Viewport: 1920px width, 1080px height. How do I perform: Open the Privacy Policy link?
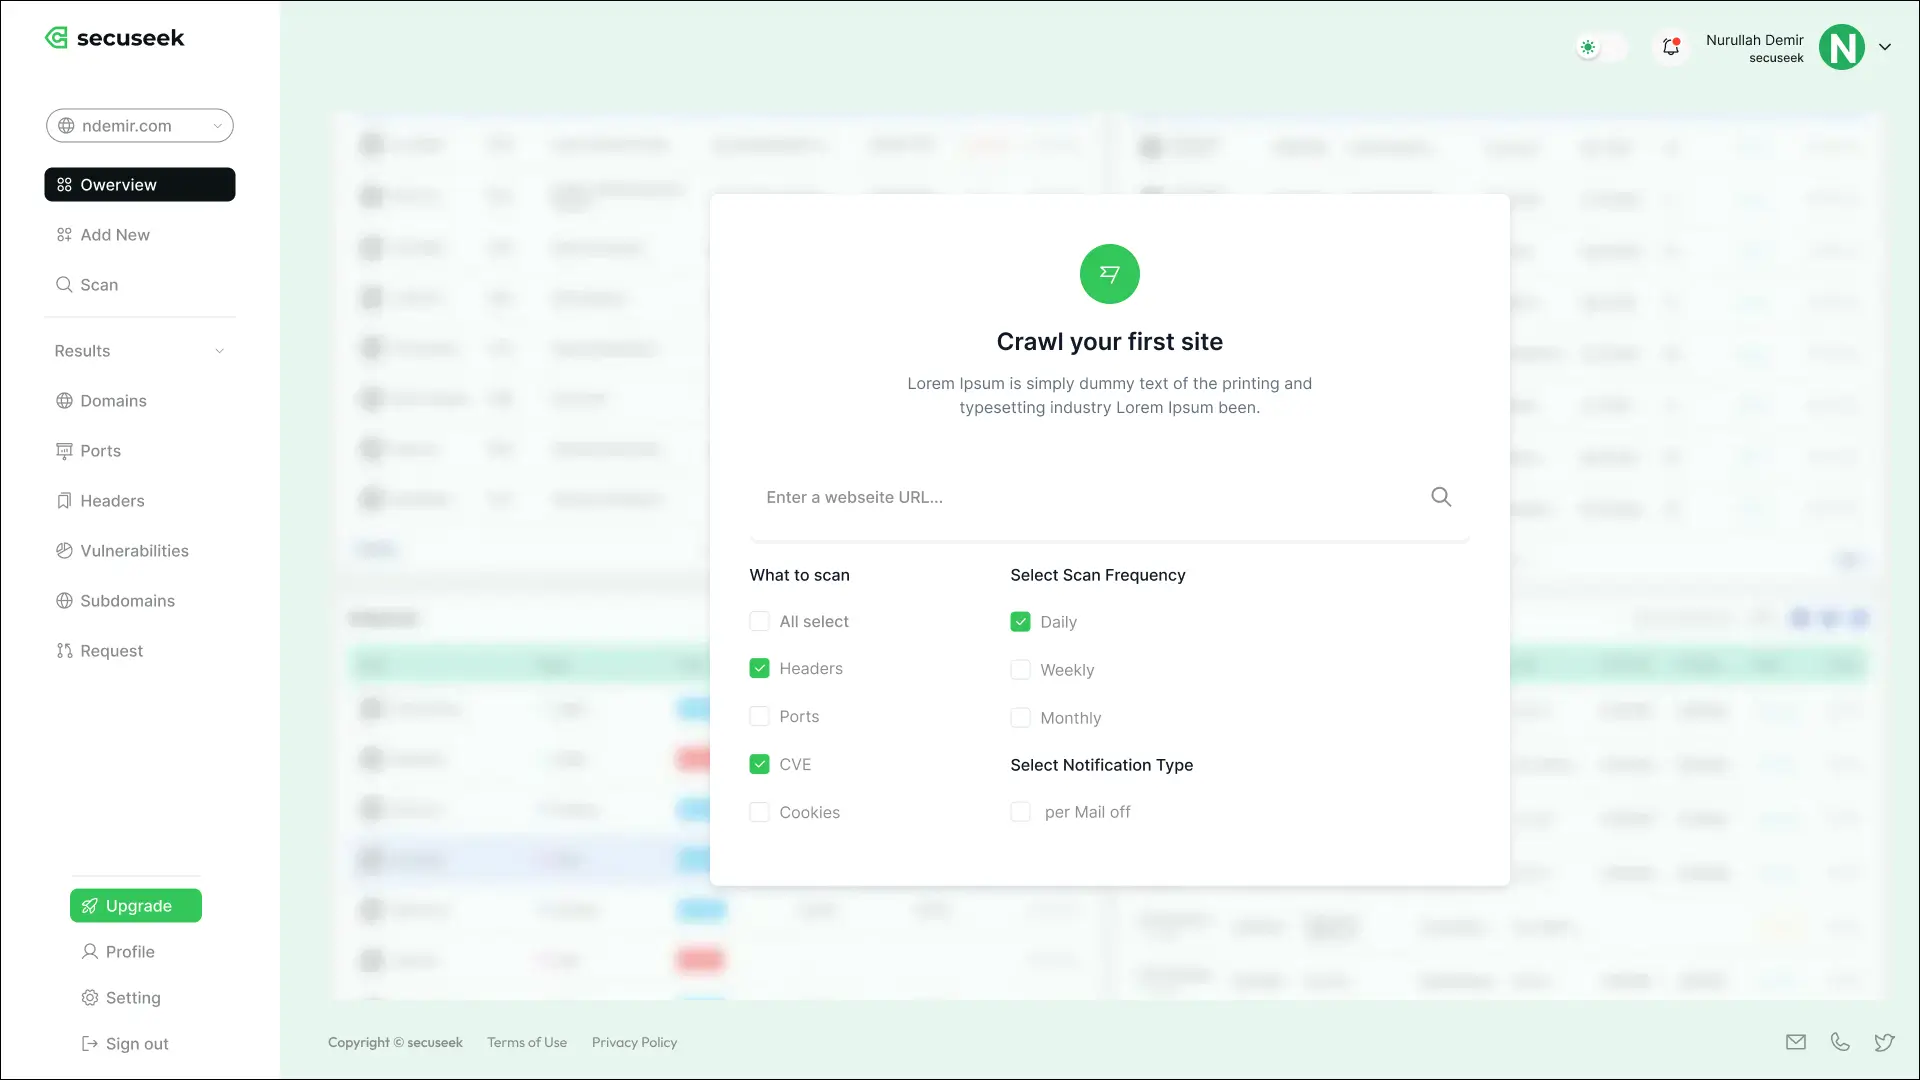point(634,1042)
